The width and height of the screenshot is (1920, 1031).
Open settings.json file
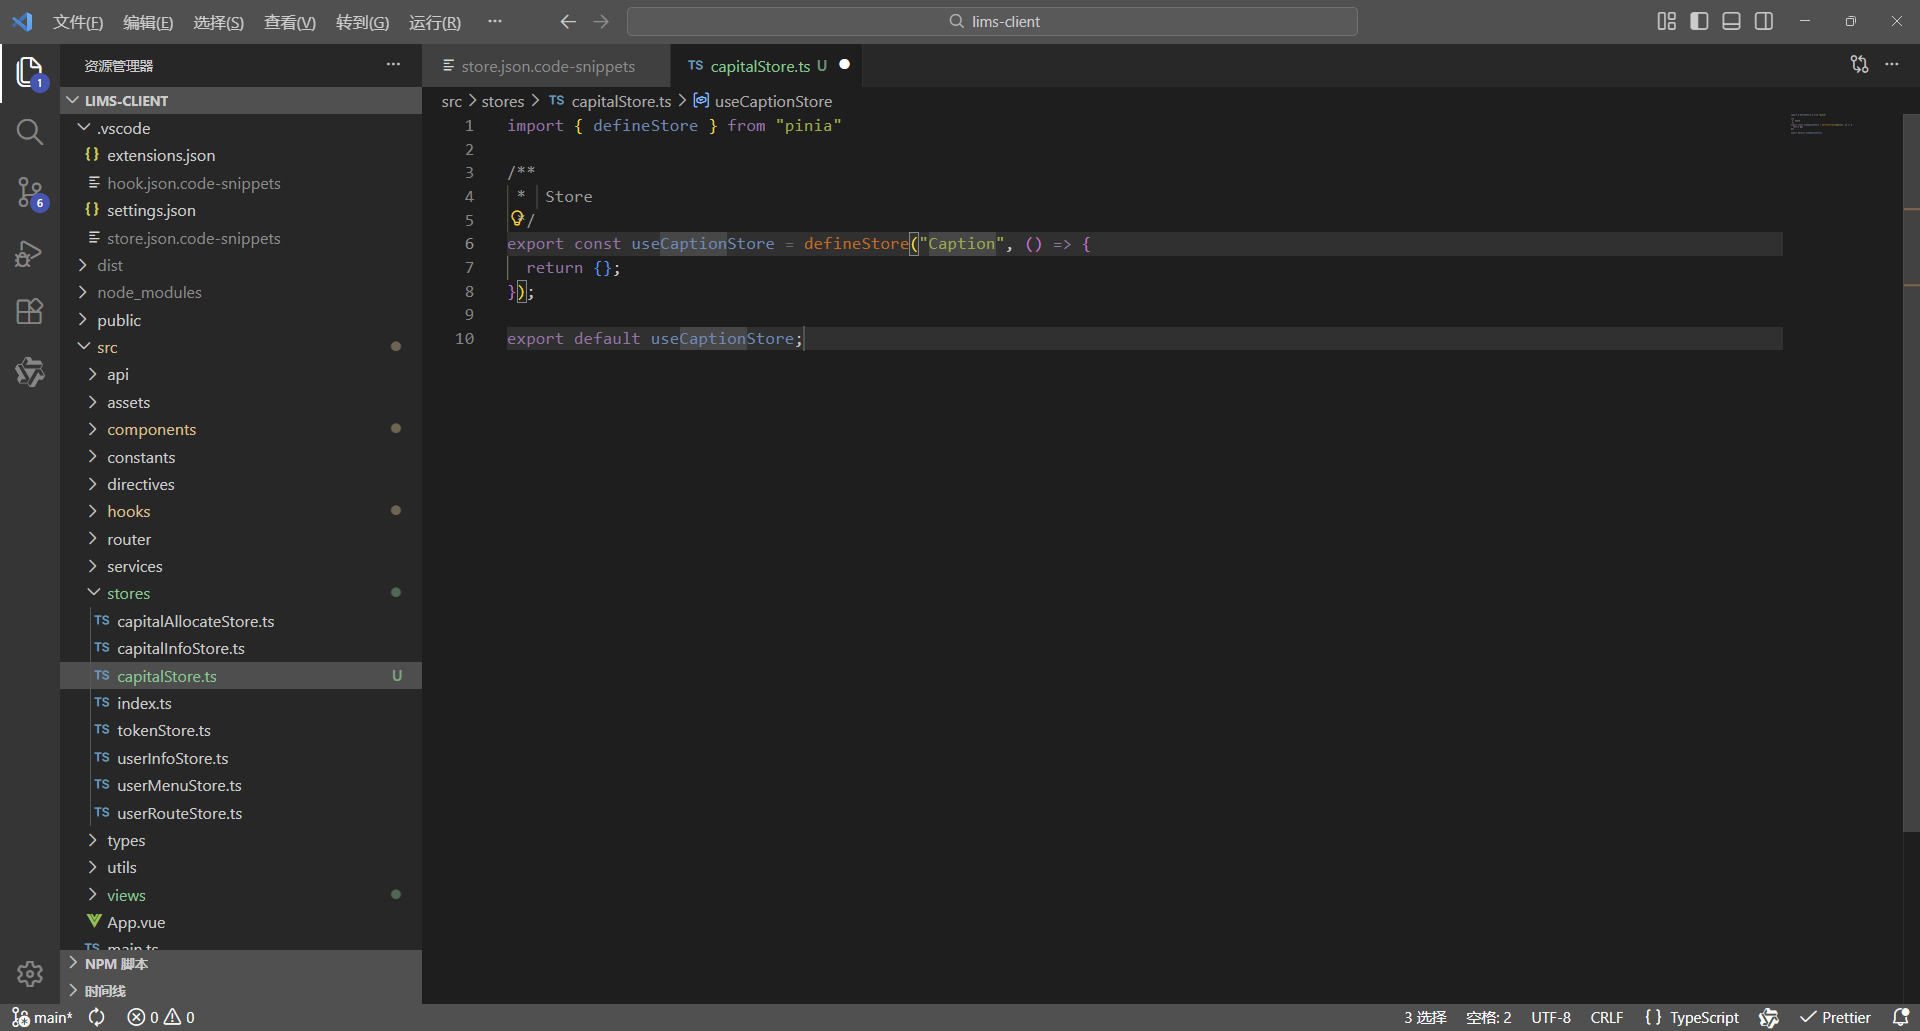tap(241, 210)
